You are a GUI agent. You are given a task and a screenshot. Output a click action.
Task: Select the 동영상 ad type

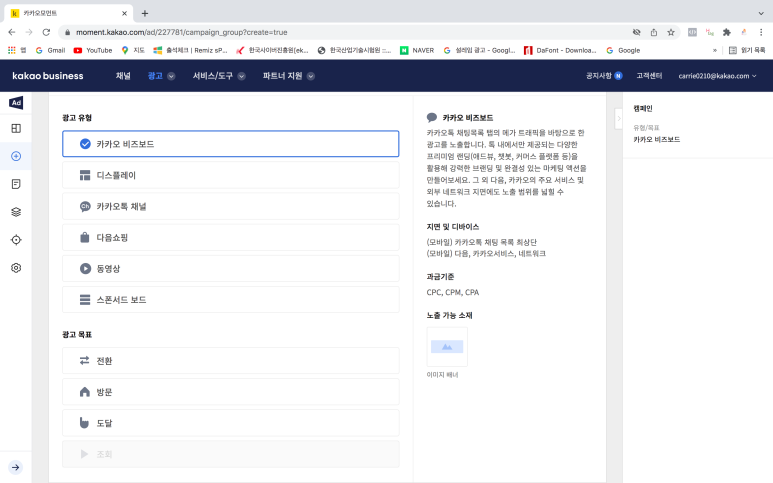231,268
